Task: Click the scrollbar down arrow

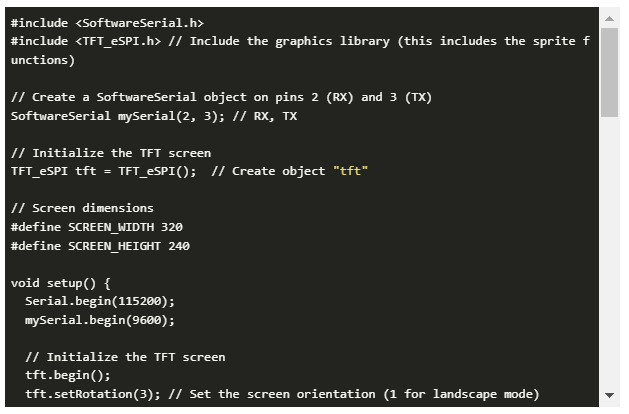Action: click(x=609, y=396)
